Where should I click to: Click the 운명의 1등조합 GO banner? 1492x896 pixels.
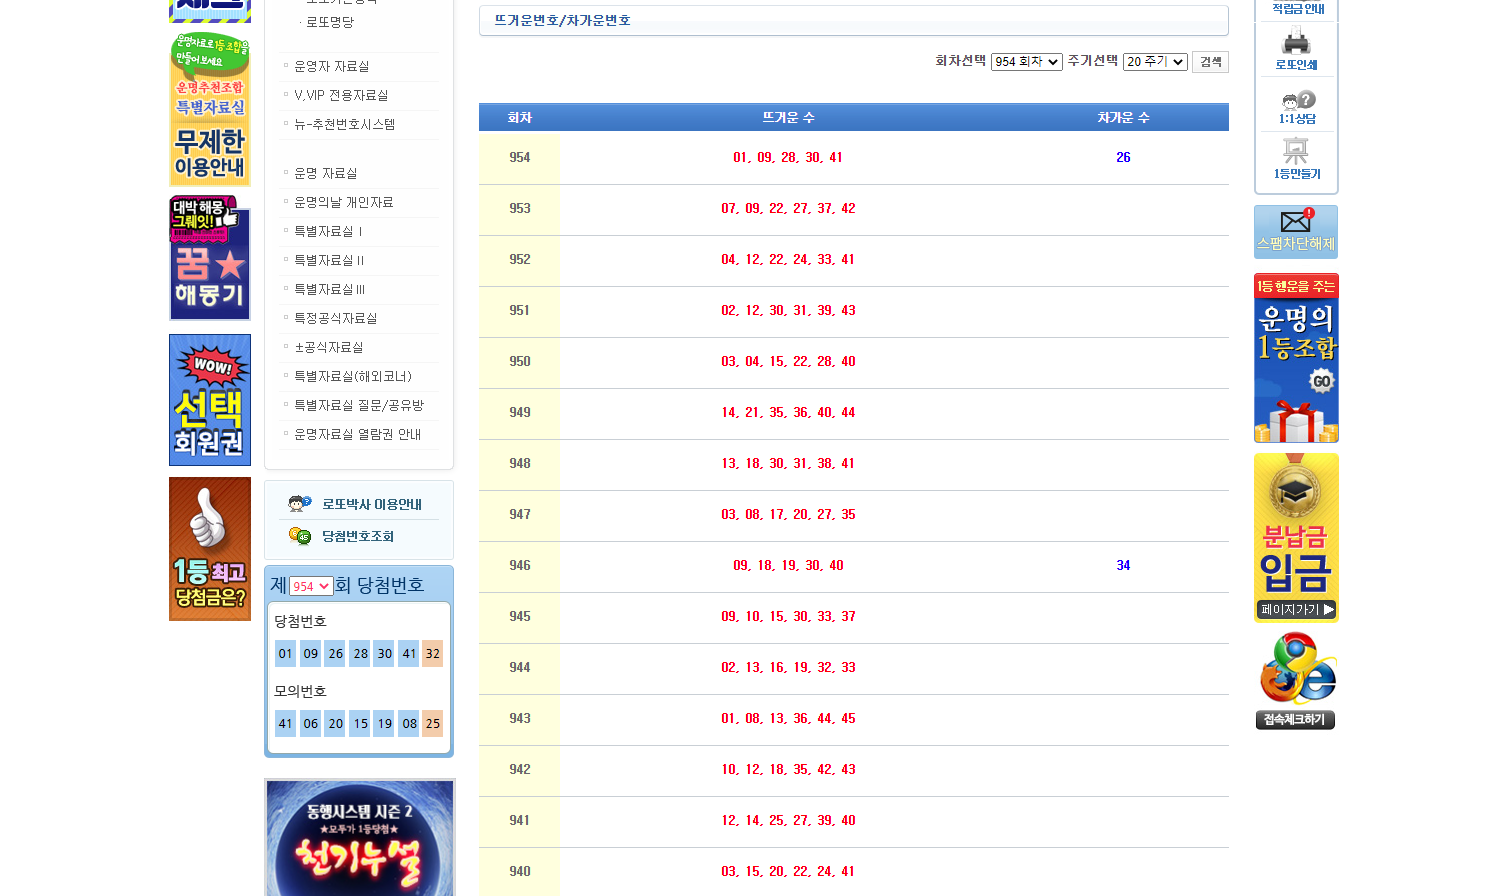[x=1296, y=358]
